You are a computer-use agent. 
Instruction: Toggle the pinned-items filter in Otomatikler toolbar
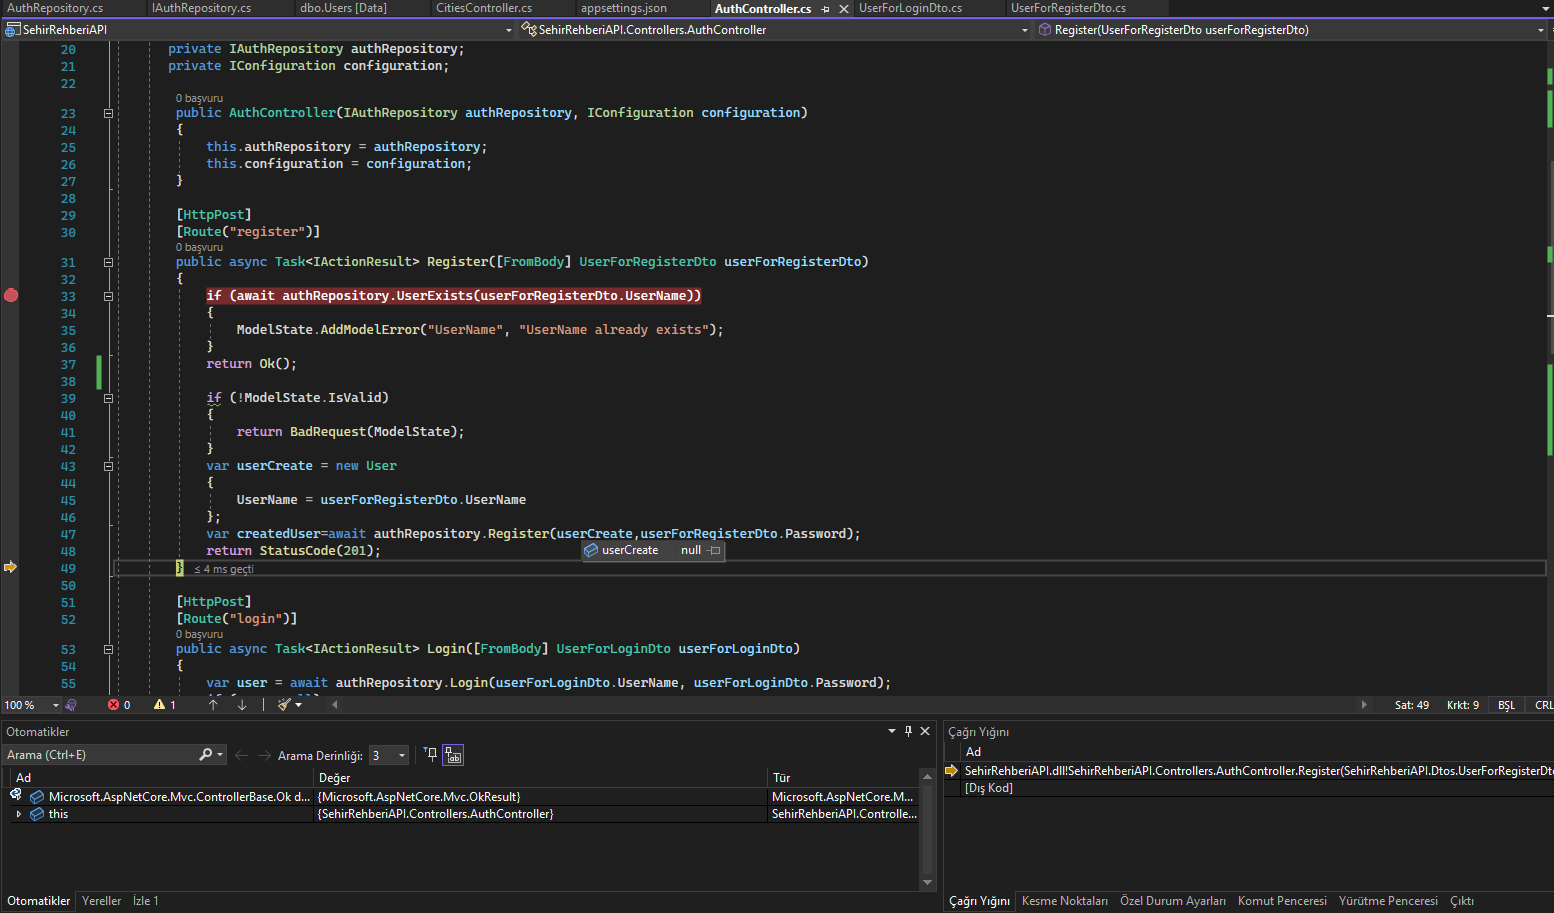(430, 755)
